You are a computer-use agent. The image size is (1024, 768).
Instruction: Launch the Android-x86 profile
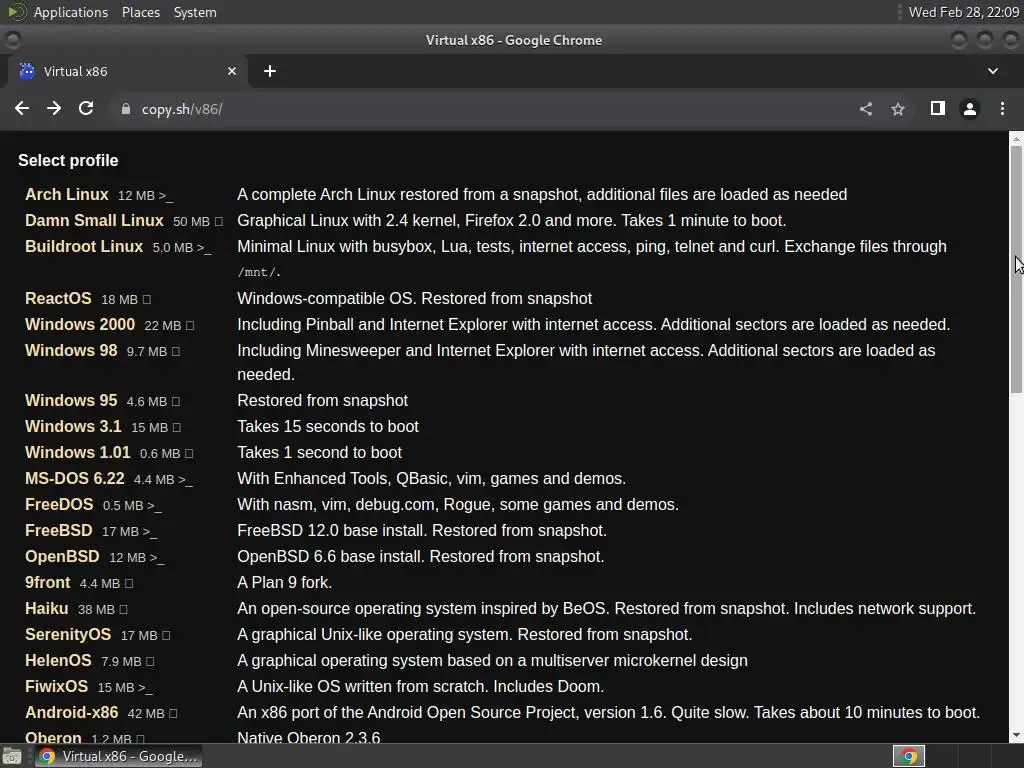pos(72,712)
